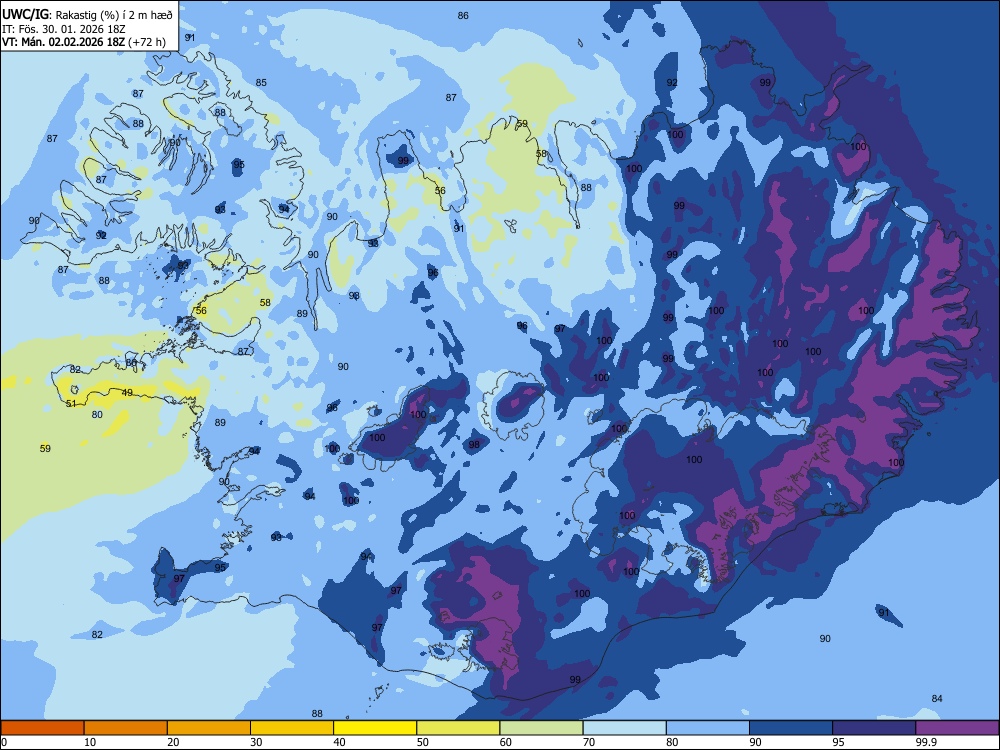Viewport: 1000px width, 750px height.
Task: Click the '49' value in the yellow area
Action: click(x=127, y=392)
